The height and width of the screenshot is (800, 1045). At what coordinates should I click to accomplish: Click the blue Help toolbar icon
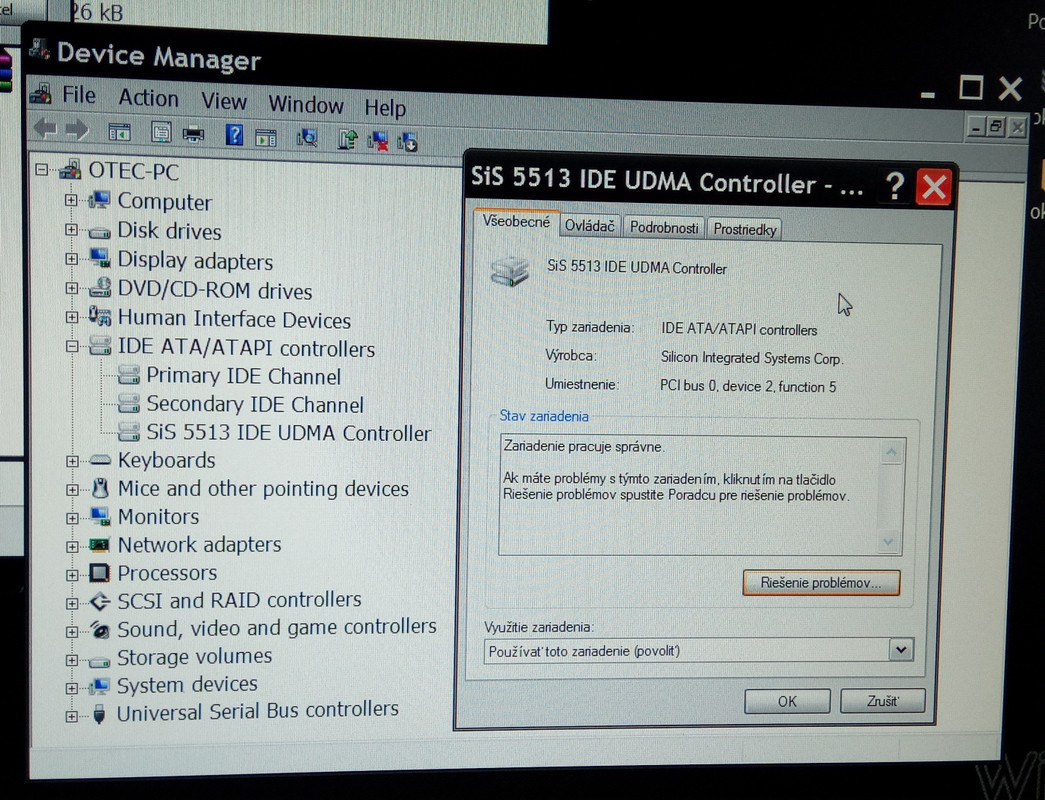coord(234,135)
